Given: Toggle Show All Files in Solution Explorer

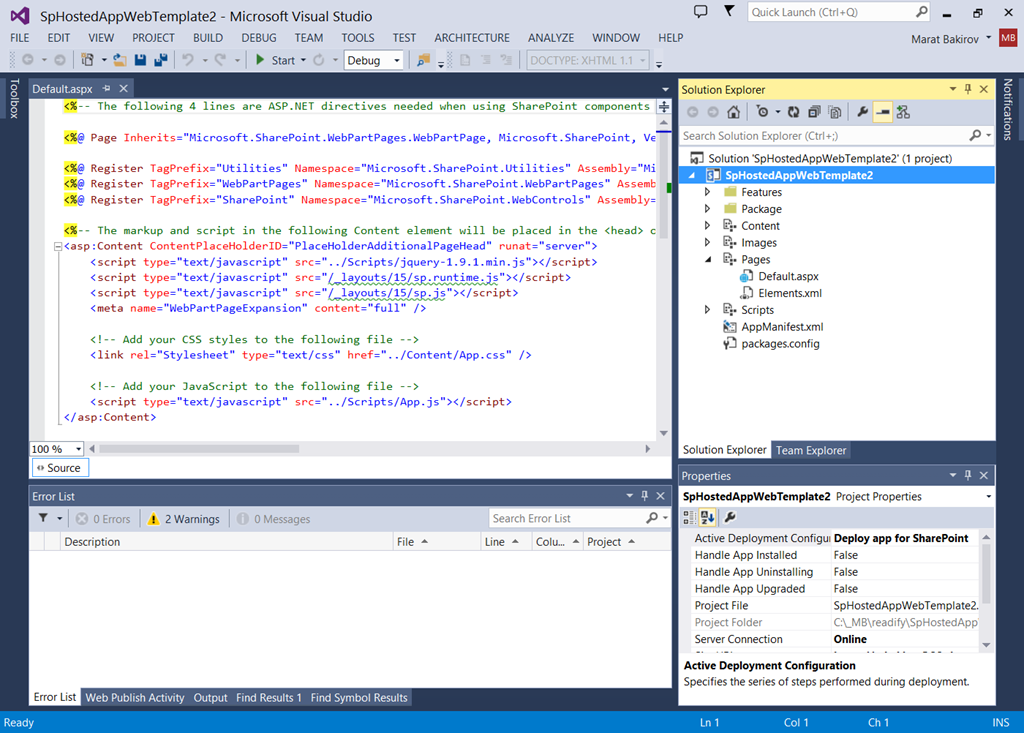Looking at the screenshot, I should (x=835, y=112).
